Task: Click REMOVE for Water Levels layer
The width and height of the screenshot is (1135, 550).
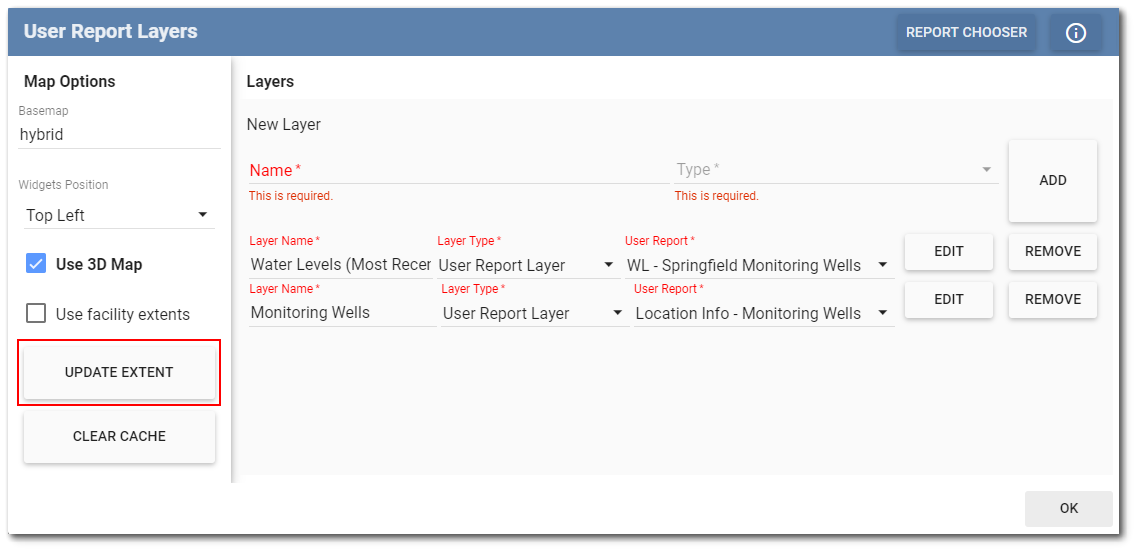Action: tap(1053, 252)
